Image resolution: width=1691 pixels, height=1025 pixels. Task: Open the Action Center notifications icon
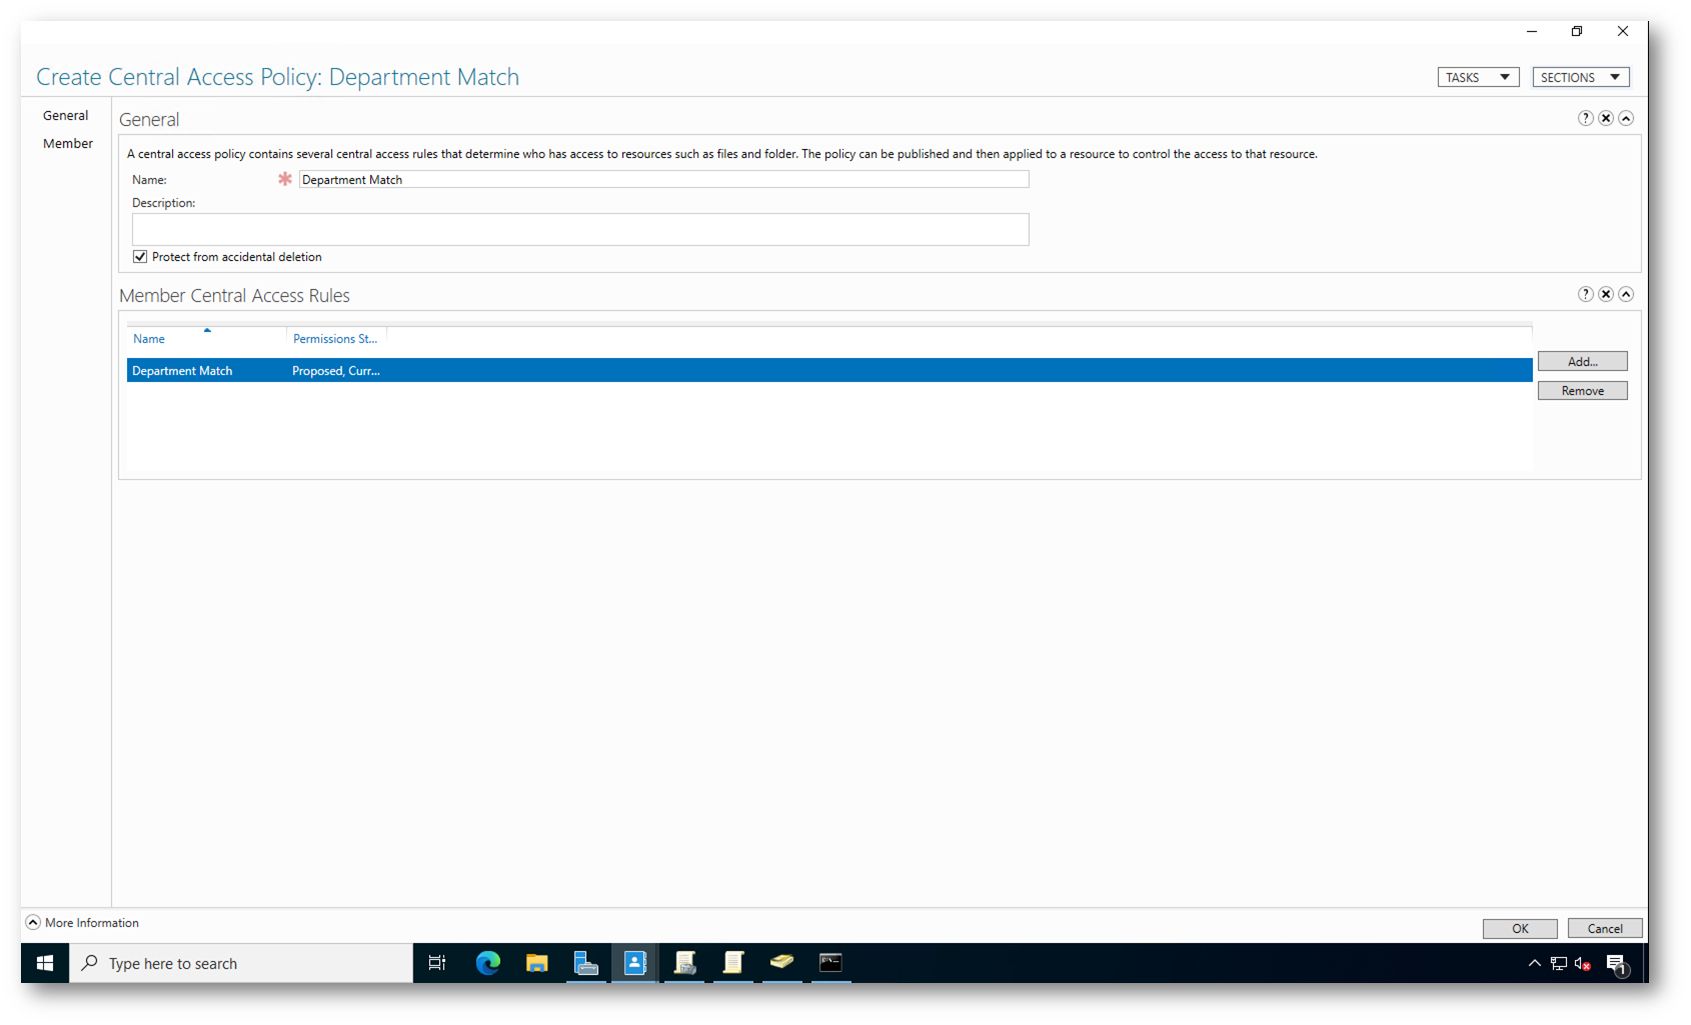click(x=1617, y=964)
